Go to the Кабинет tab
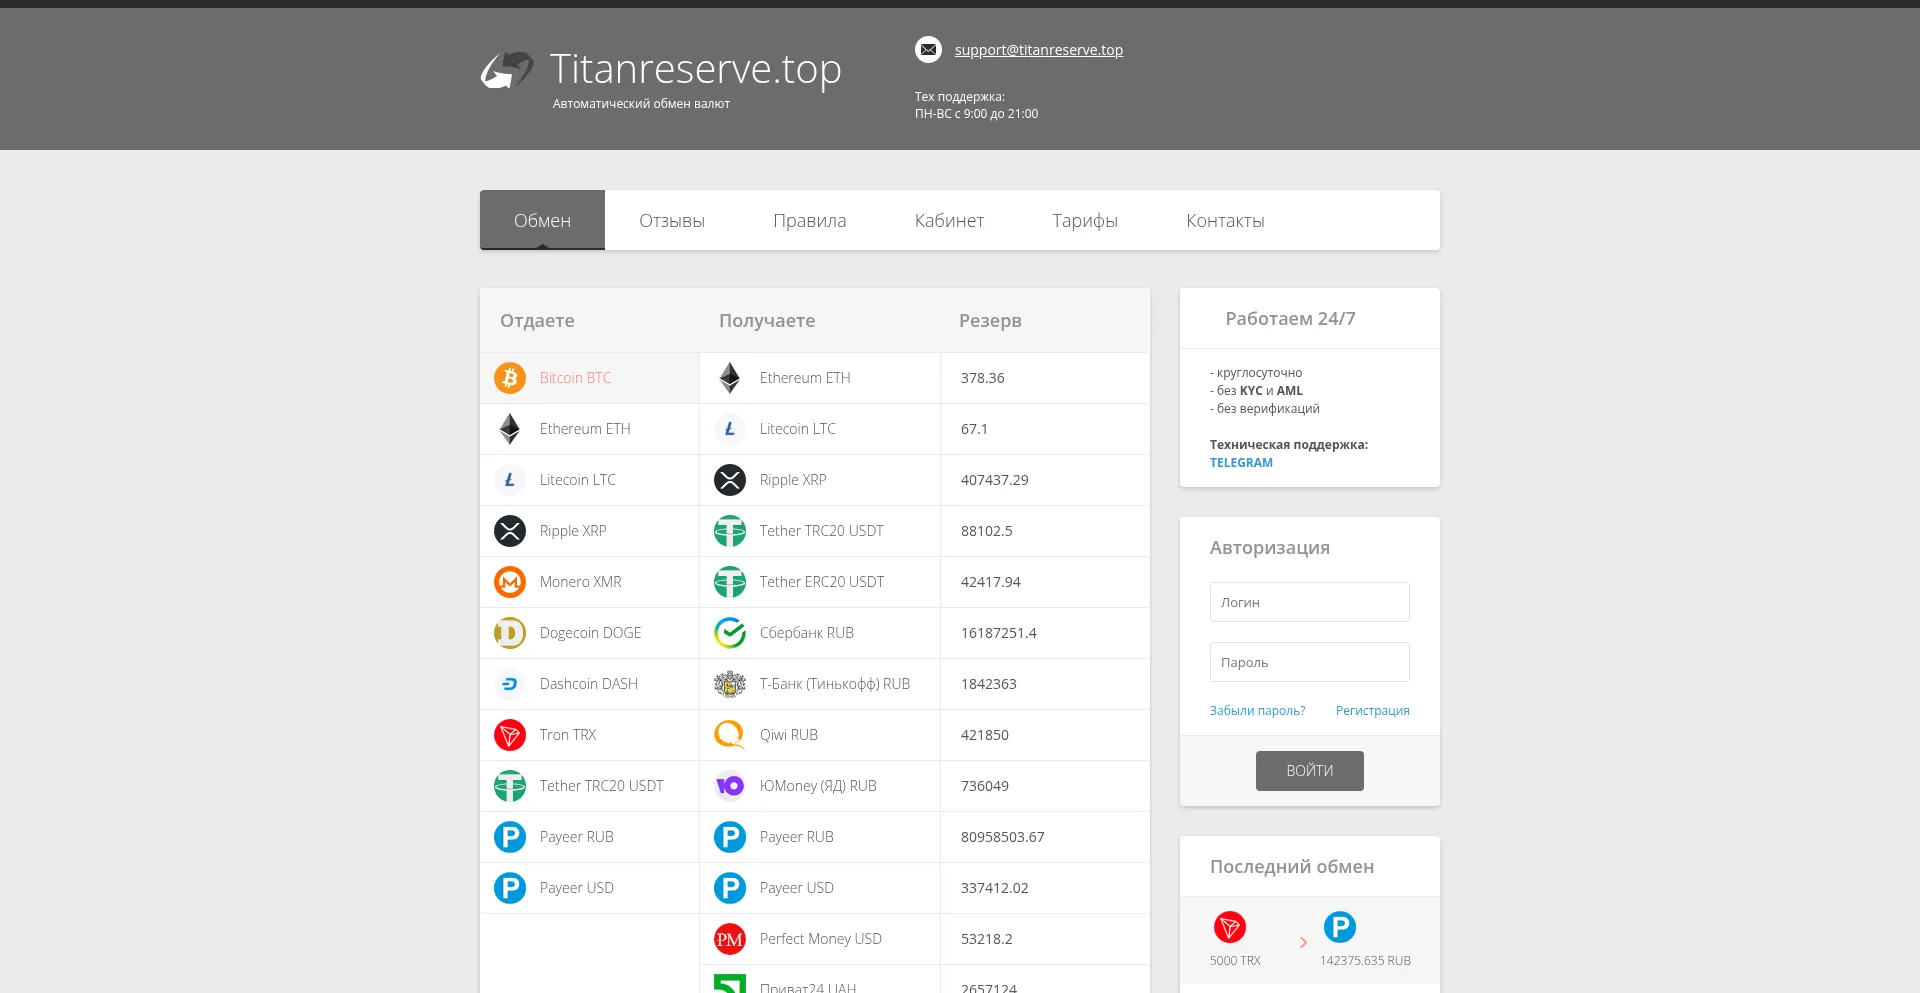Viewport: 1920px width, 993px height. click(949, 220)
